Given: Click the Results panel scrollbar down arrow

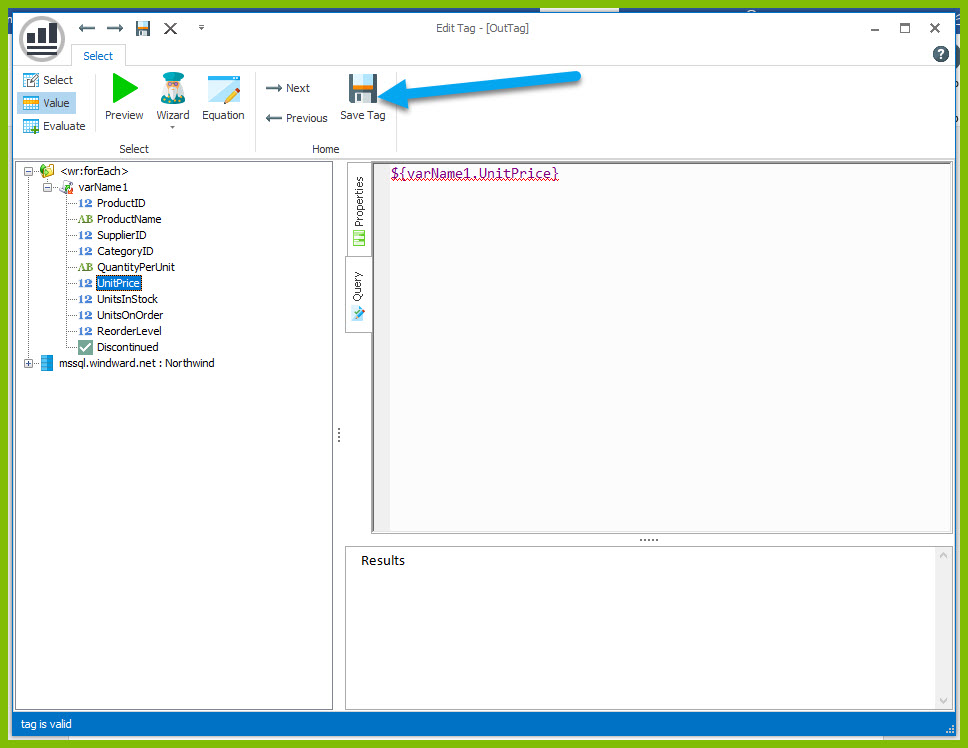Looking at the screenshot, I should click(x=943, y=700).
